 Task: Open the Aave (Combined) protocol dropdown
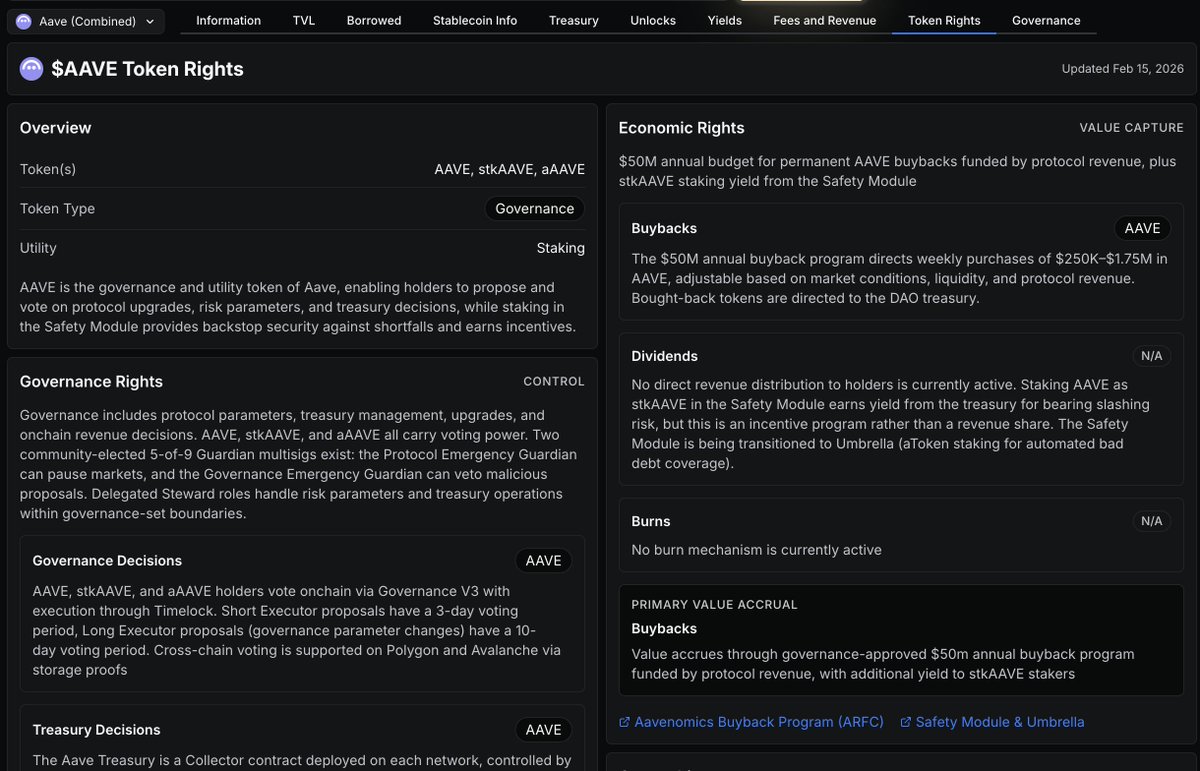[86, 21]
